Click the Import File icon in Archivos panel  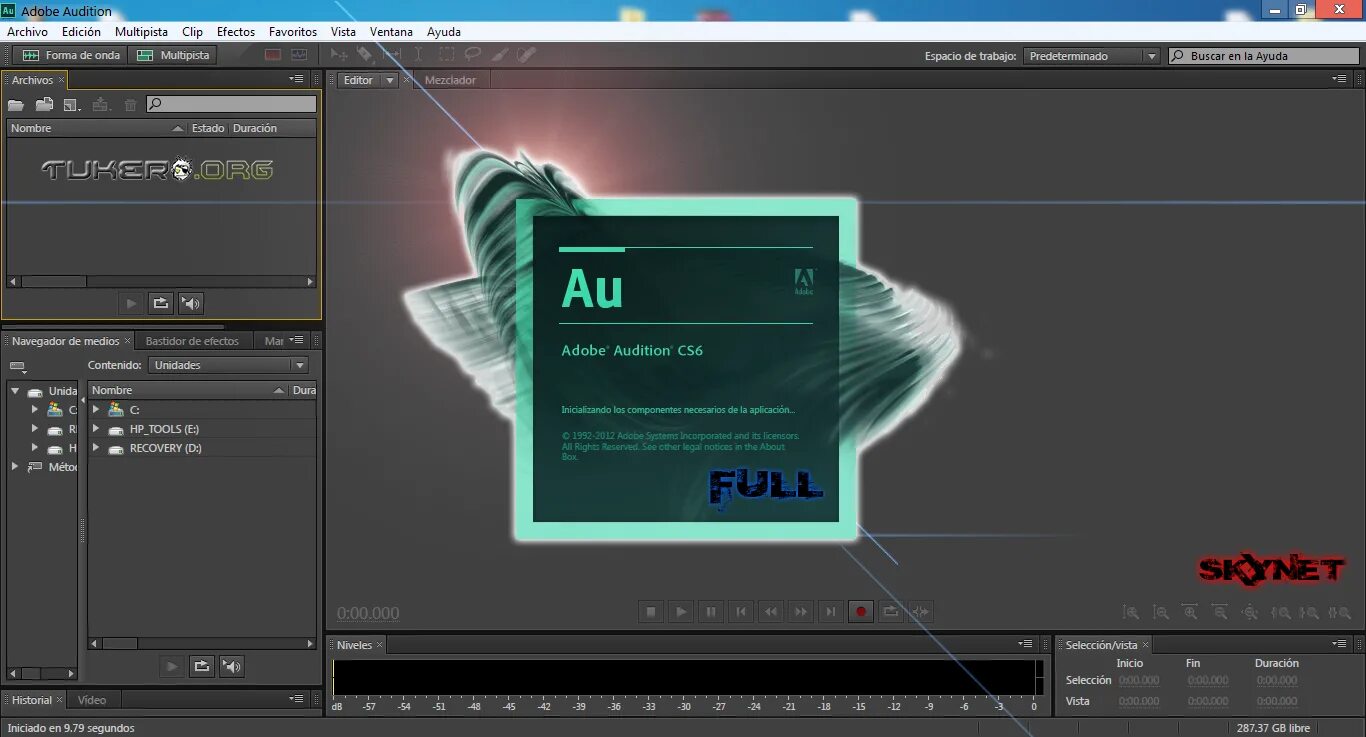[x=44, y=104]
